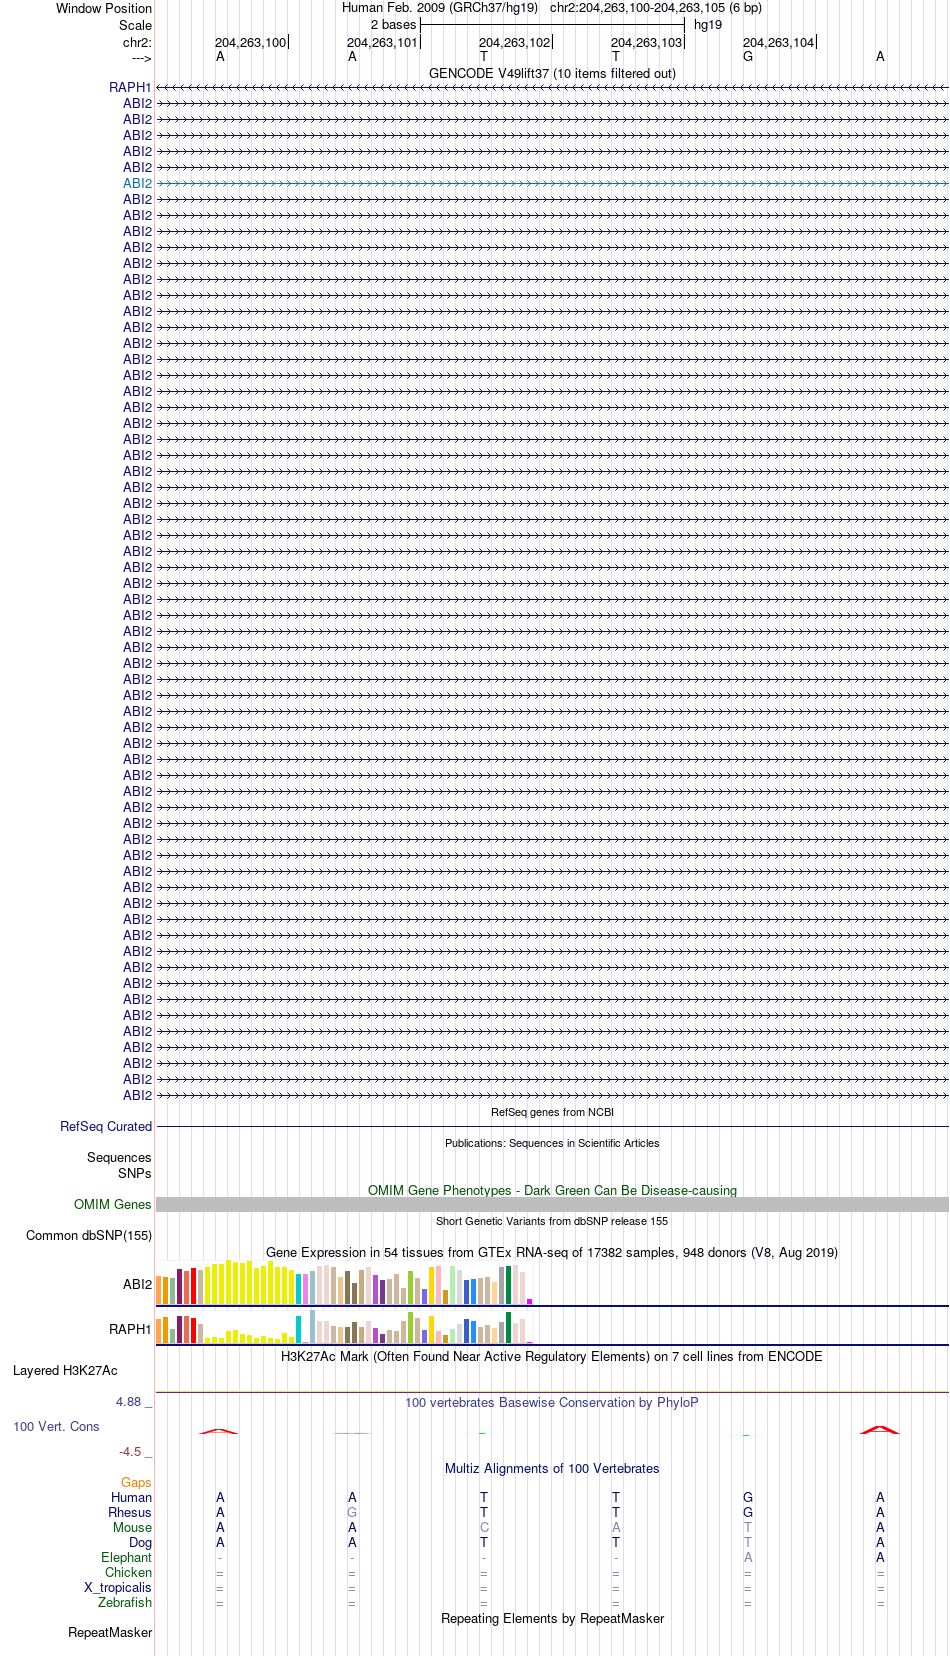950x1656 pixels.
Task: Click the OMIM Genes track label
Action: [113, 1205]
